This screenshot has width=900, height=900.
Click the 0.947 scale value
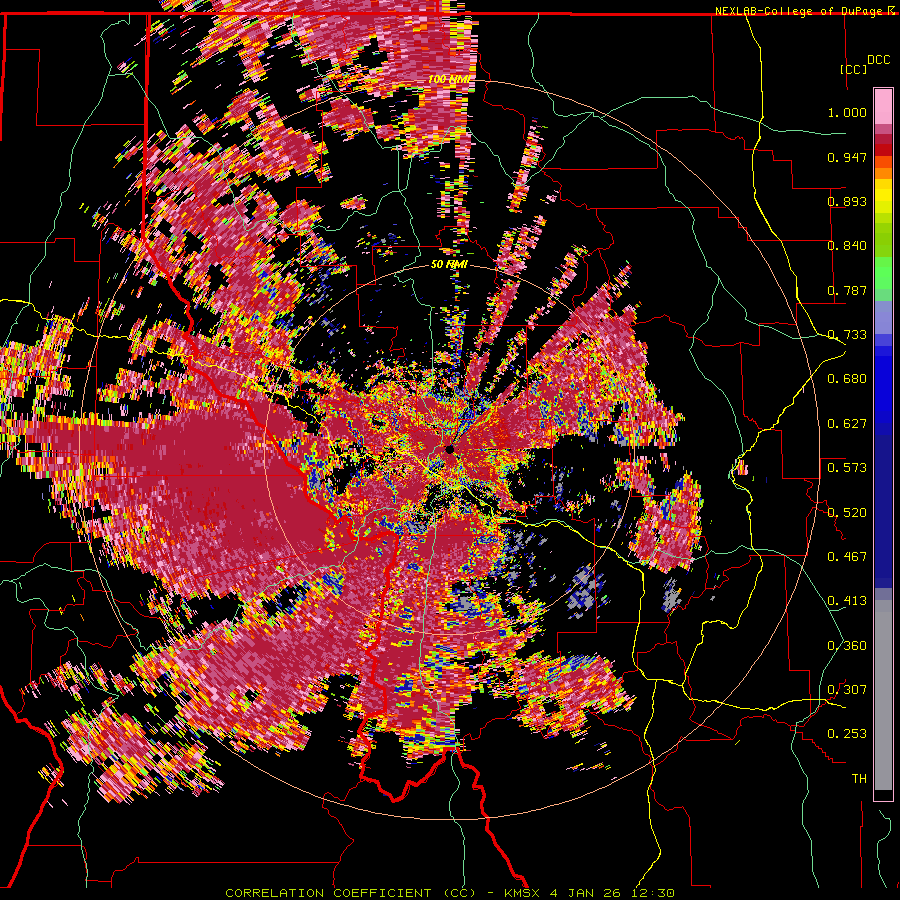point(847,157)
